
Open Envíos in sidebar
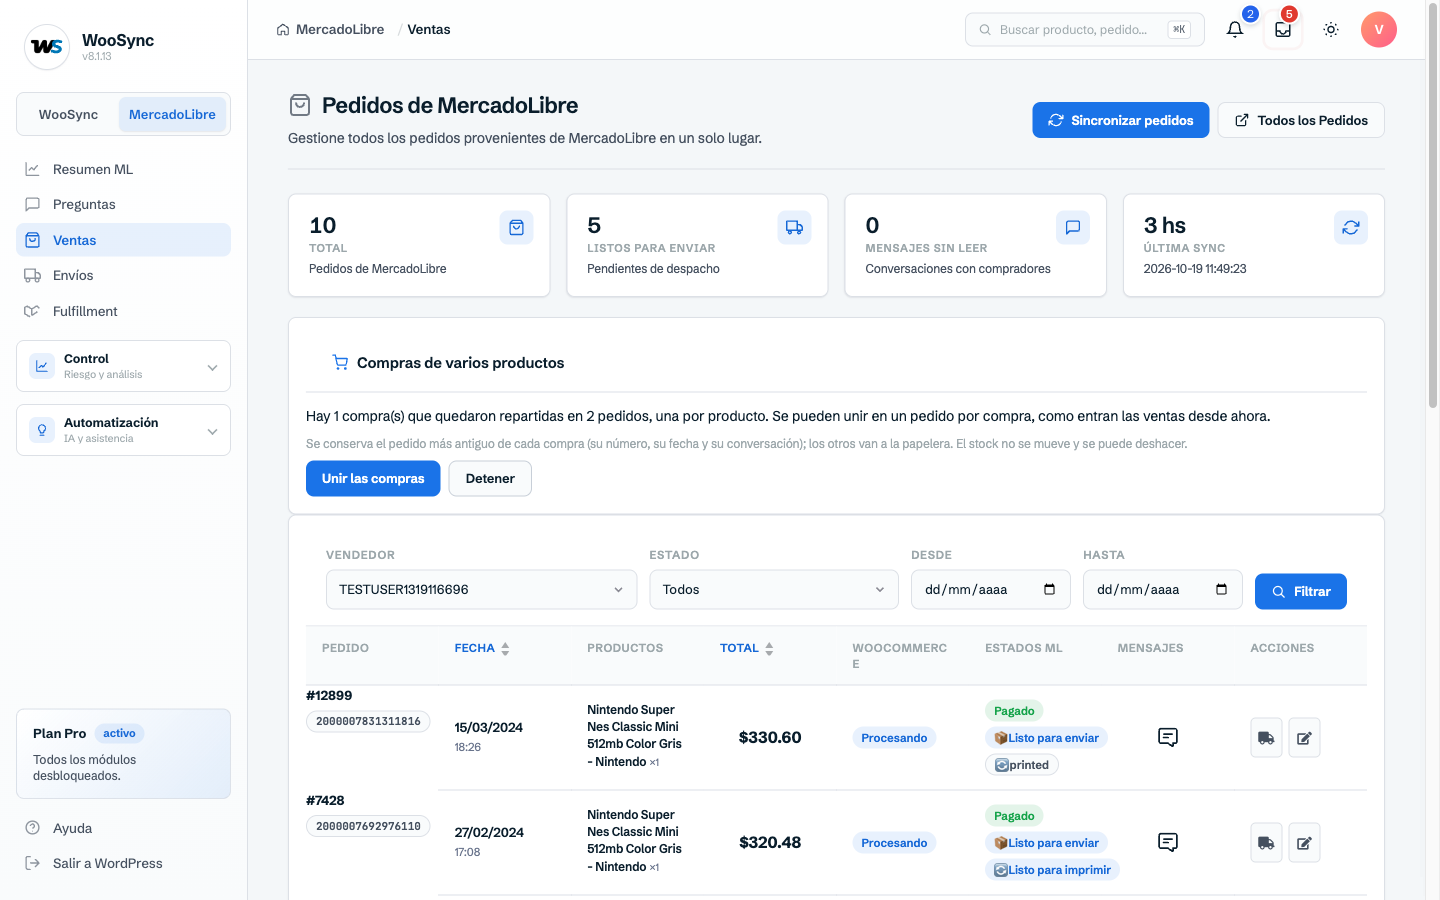pyautogui.click(x=123, y=275)
